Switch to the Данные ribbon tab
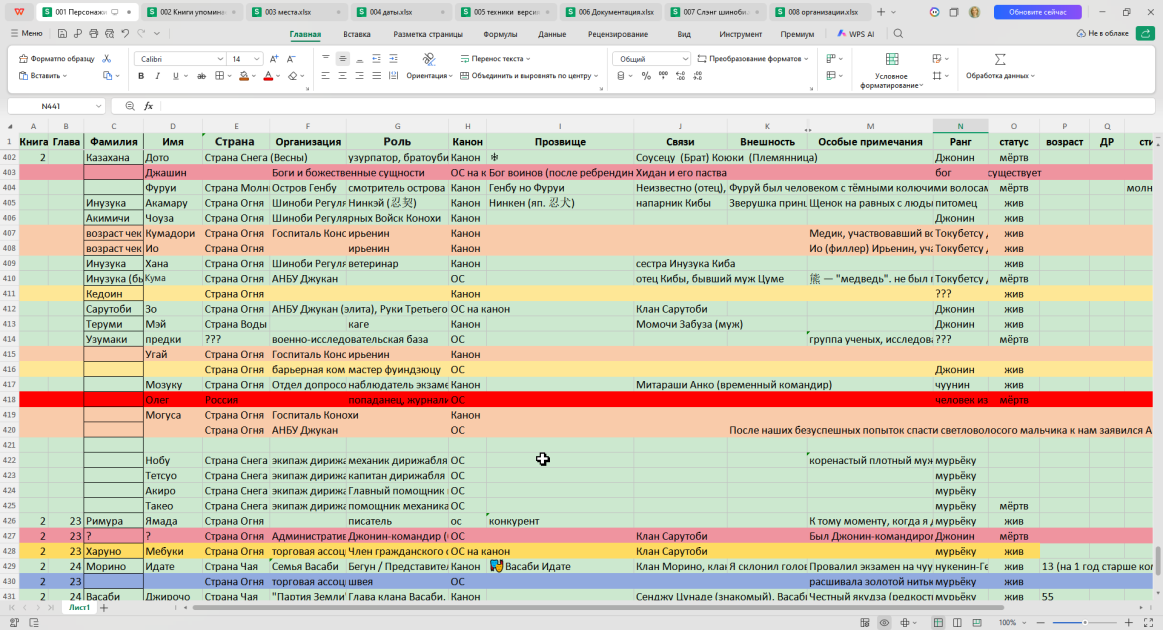The image size is (1163, 630). 552,34
